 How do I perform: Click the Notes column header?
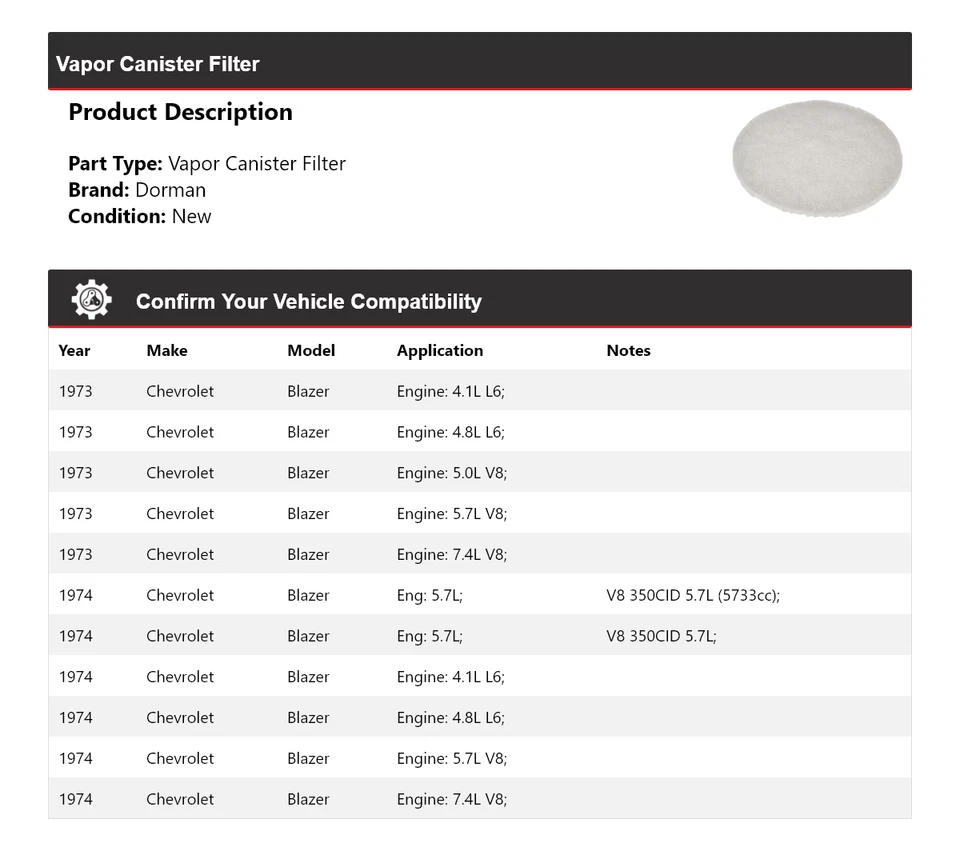628,350
